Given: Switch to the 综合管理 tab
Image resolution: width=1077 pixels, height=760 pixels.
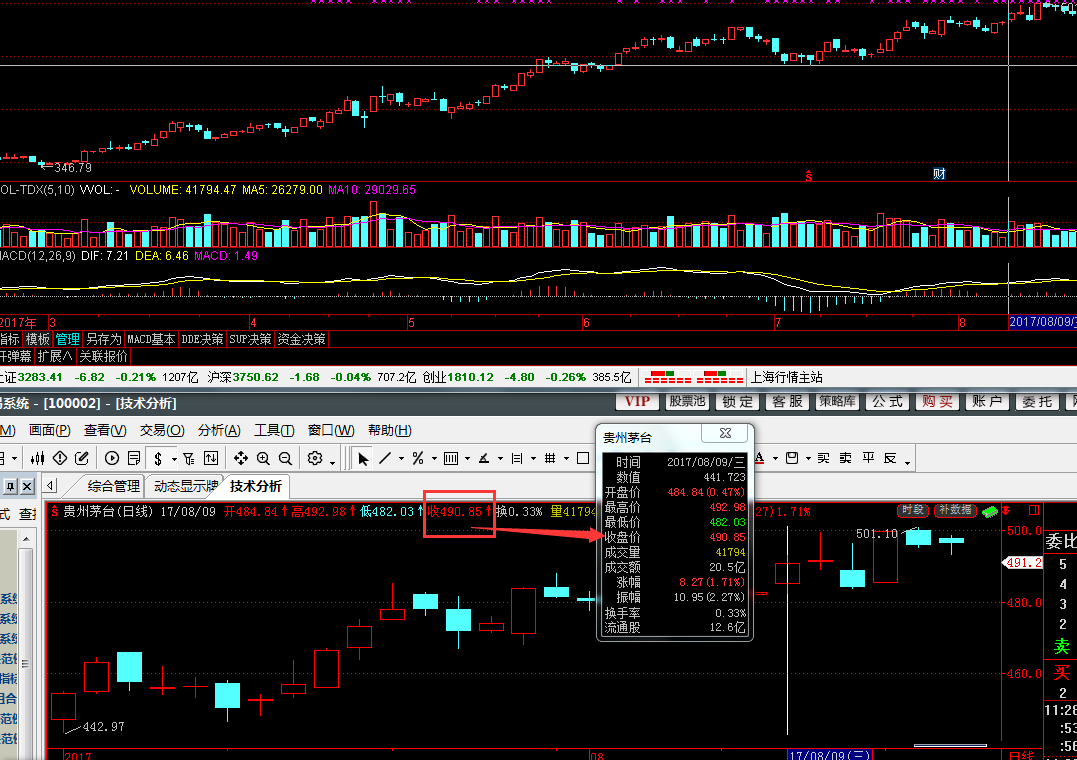Looking at the screenshot, I should 113,487.
